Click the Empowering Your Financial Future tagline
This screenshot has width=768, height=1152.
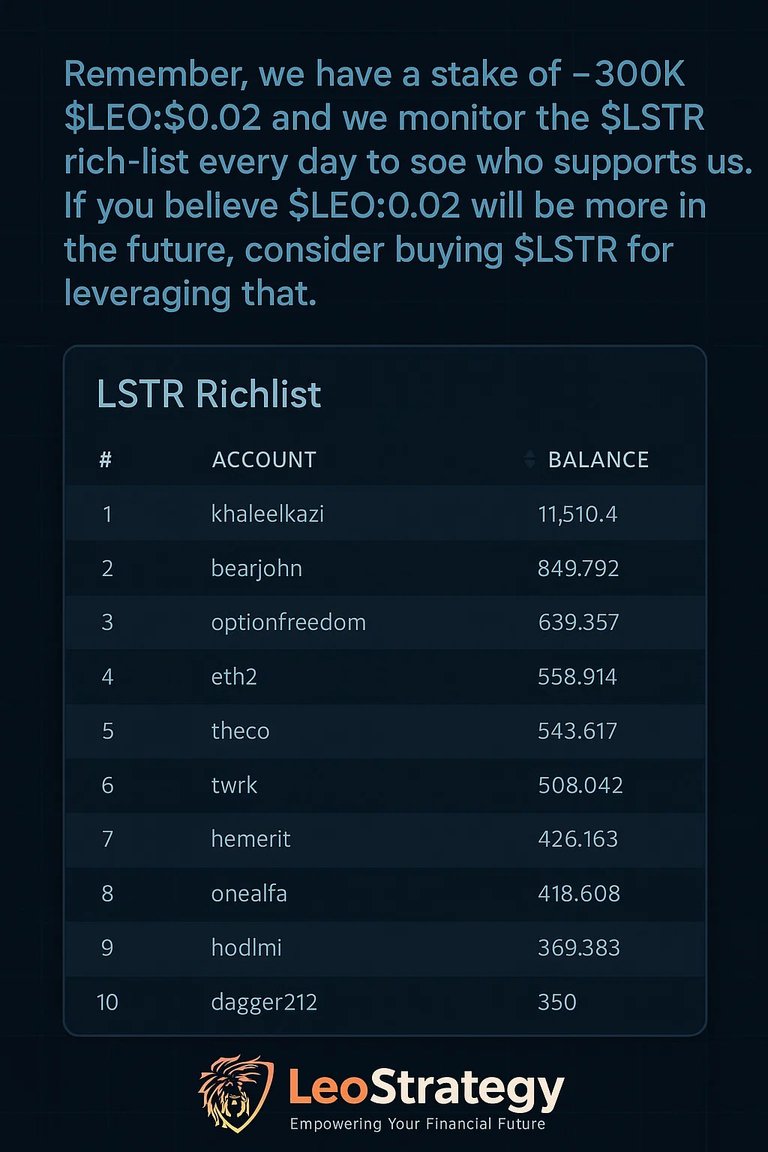(x=417, y=1124)
